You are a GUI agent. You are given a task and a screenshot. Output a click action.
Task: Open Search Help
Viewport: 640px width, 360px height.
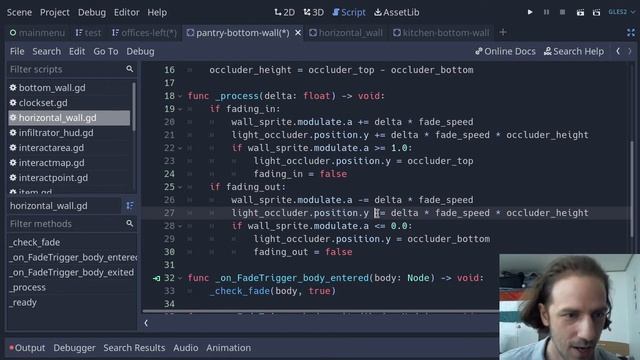573,51
